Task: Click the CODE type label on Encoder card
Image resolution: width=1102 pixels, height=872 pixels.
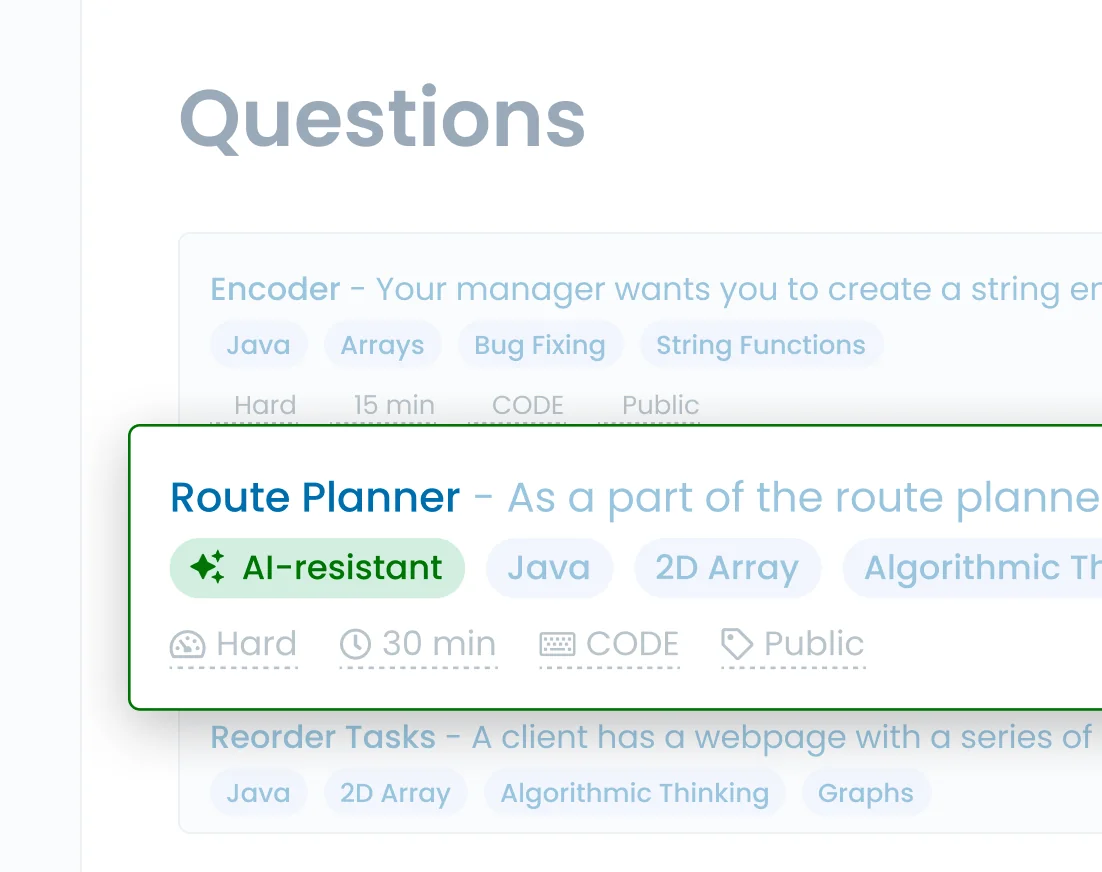Action: [x=527, y=405]
